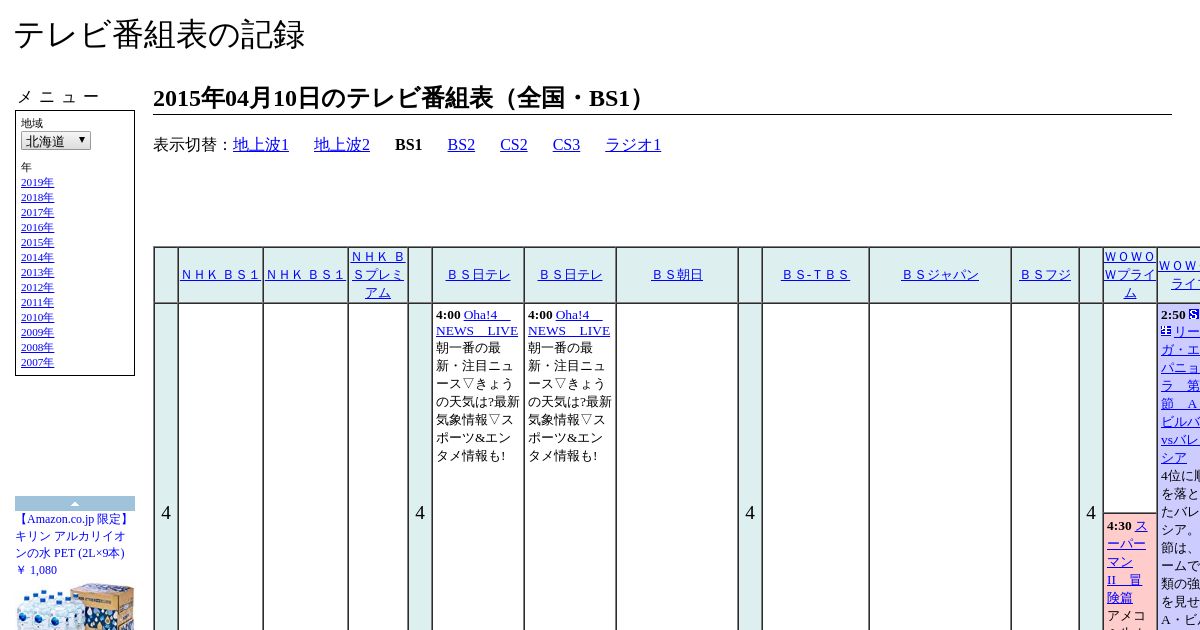
Task: Open the BSフジ channel header link
Action: click(1045, 275)
